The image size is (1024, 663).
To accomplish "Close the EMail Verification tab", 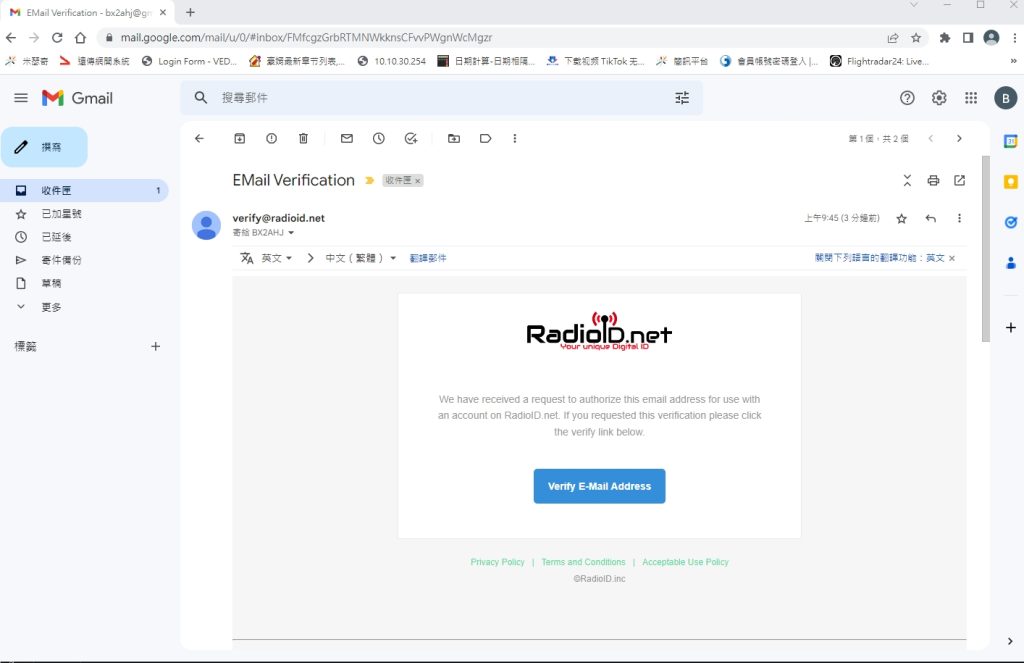I will (163, 12).
